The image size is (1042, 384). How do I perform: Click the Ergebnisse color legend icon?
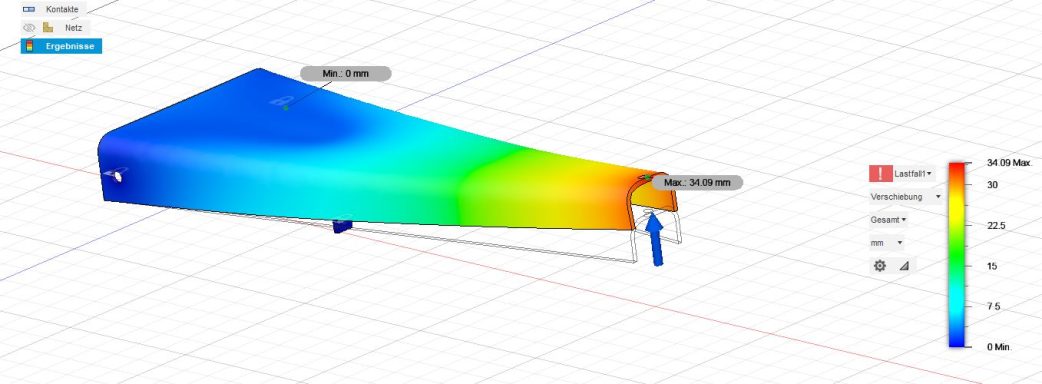(x=29, y=46)
